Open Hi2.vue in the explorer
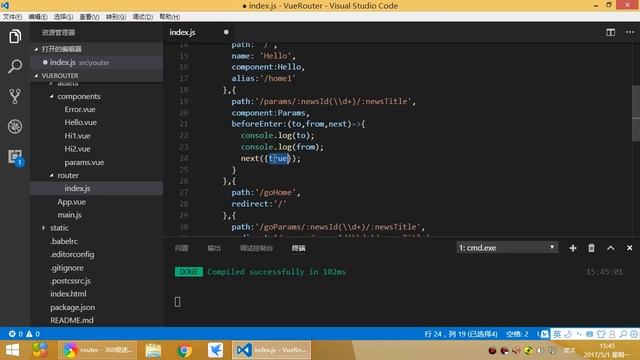The image size is (640, 360). point(78,149)
